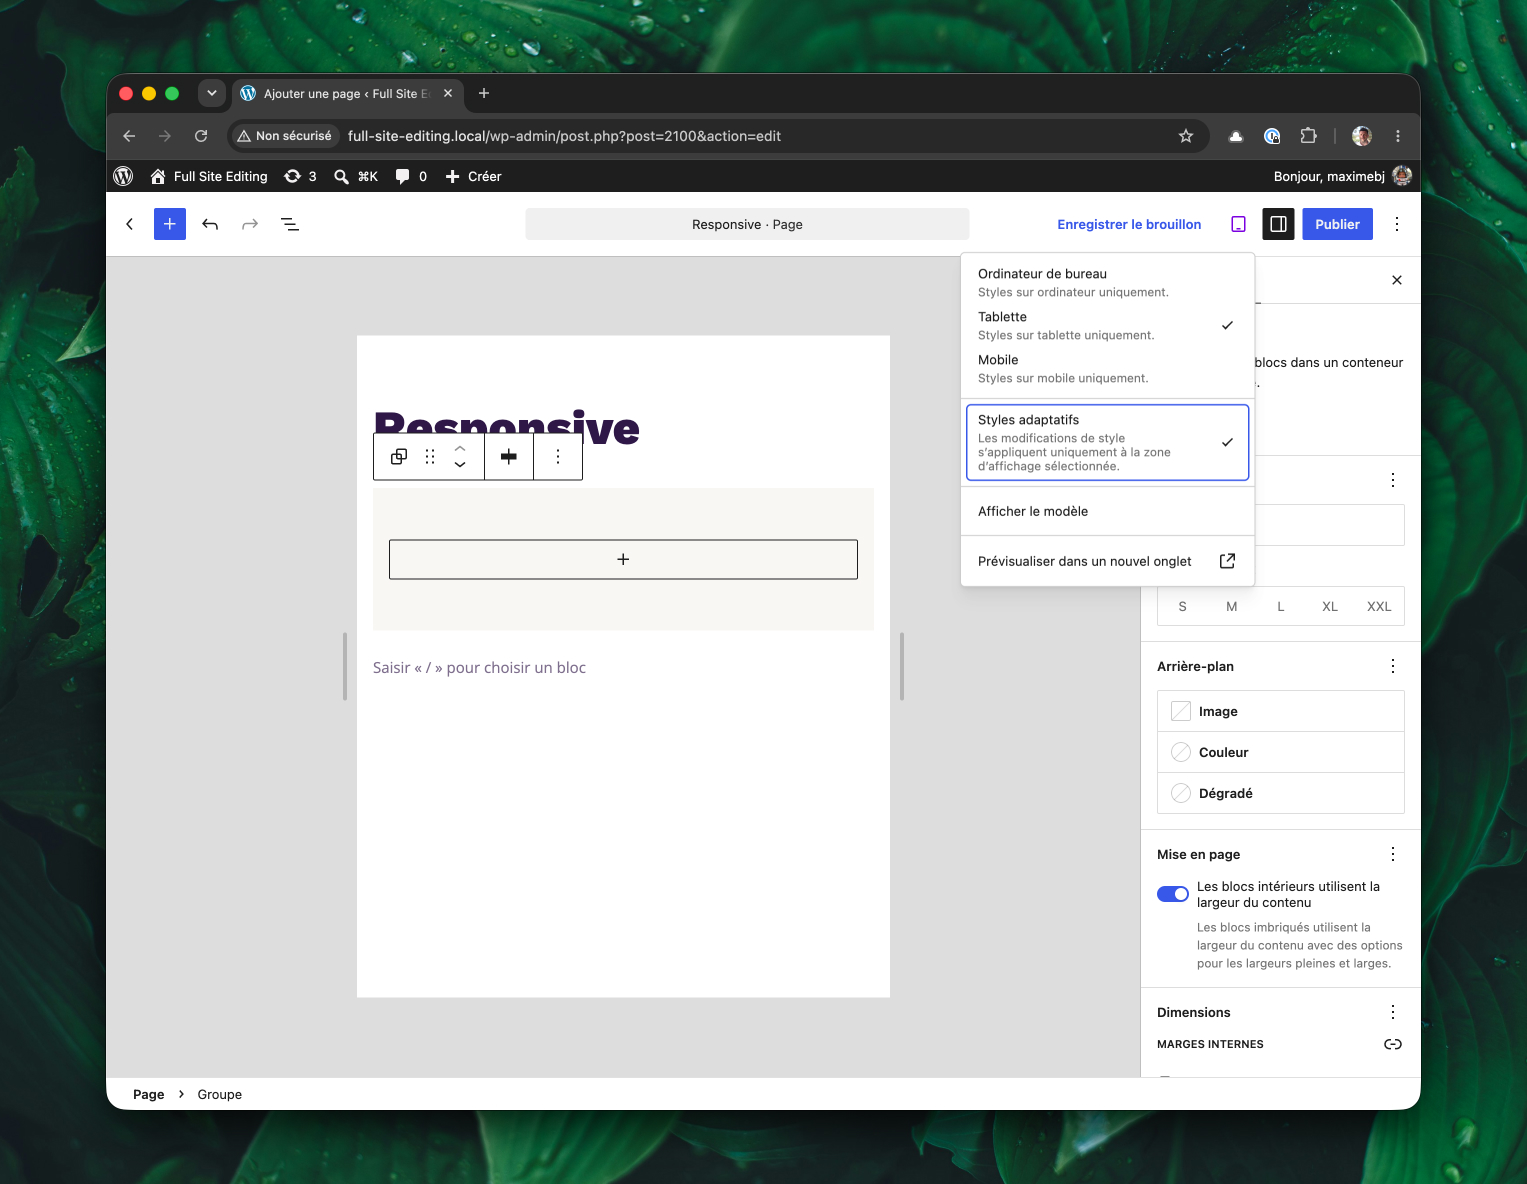Open browser extensions puzzle icon

click(x=1308, y=136)
